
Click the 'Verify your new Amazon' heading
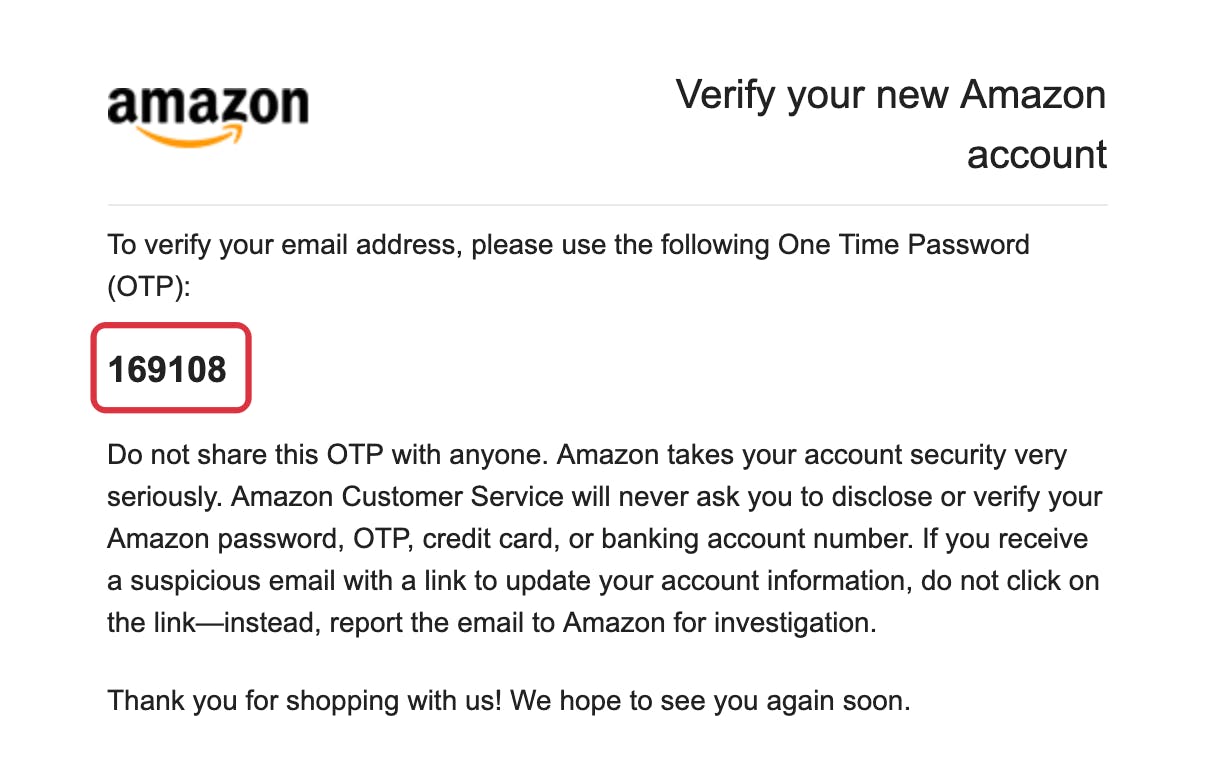(x=891, y=96)
